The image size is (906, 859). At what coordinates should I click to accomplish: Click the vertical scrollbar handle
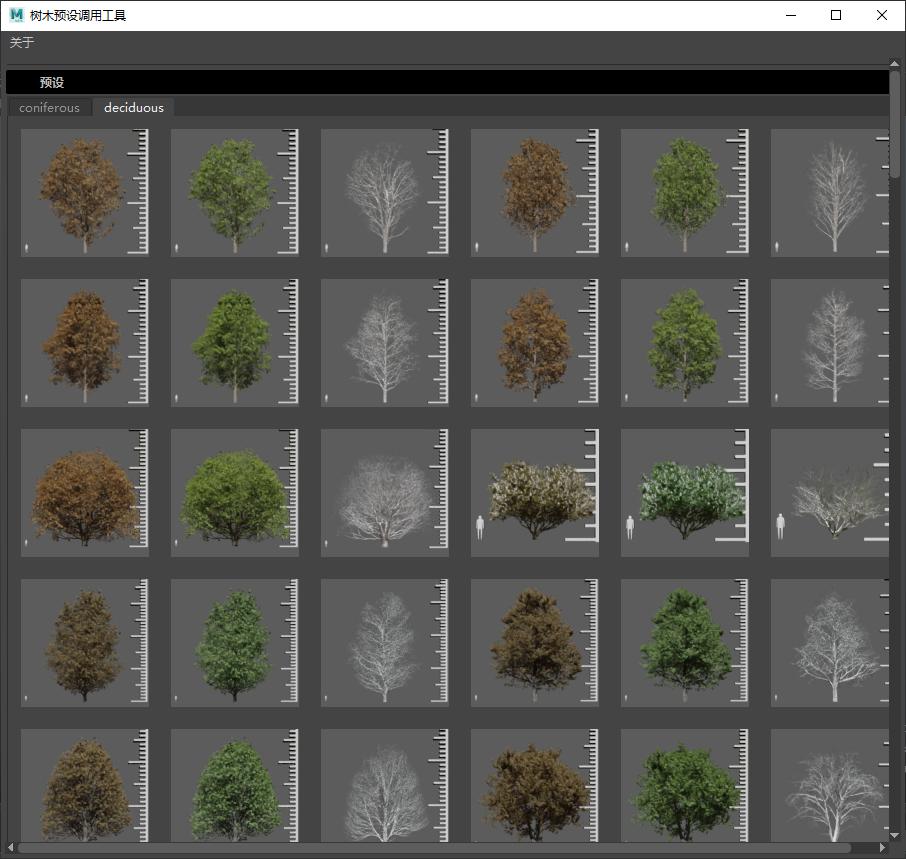[895, 125]
